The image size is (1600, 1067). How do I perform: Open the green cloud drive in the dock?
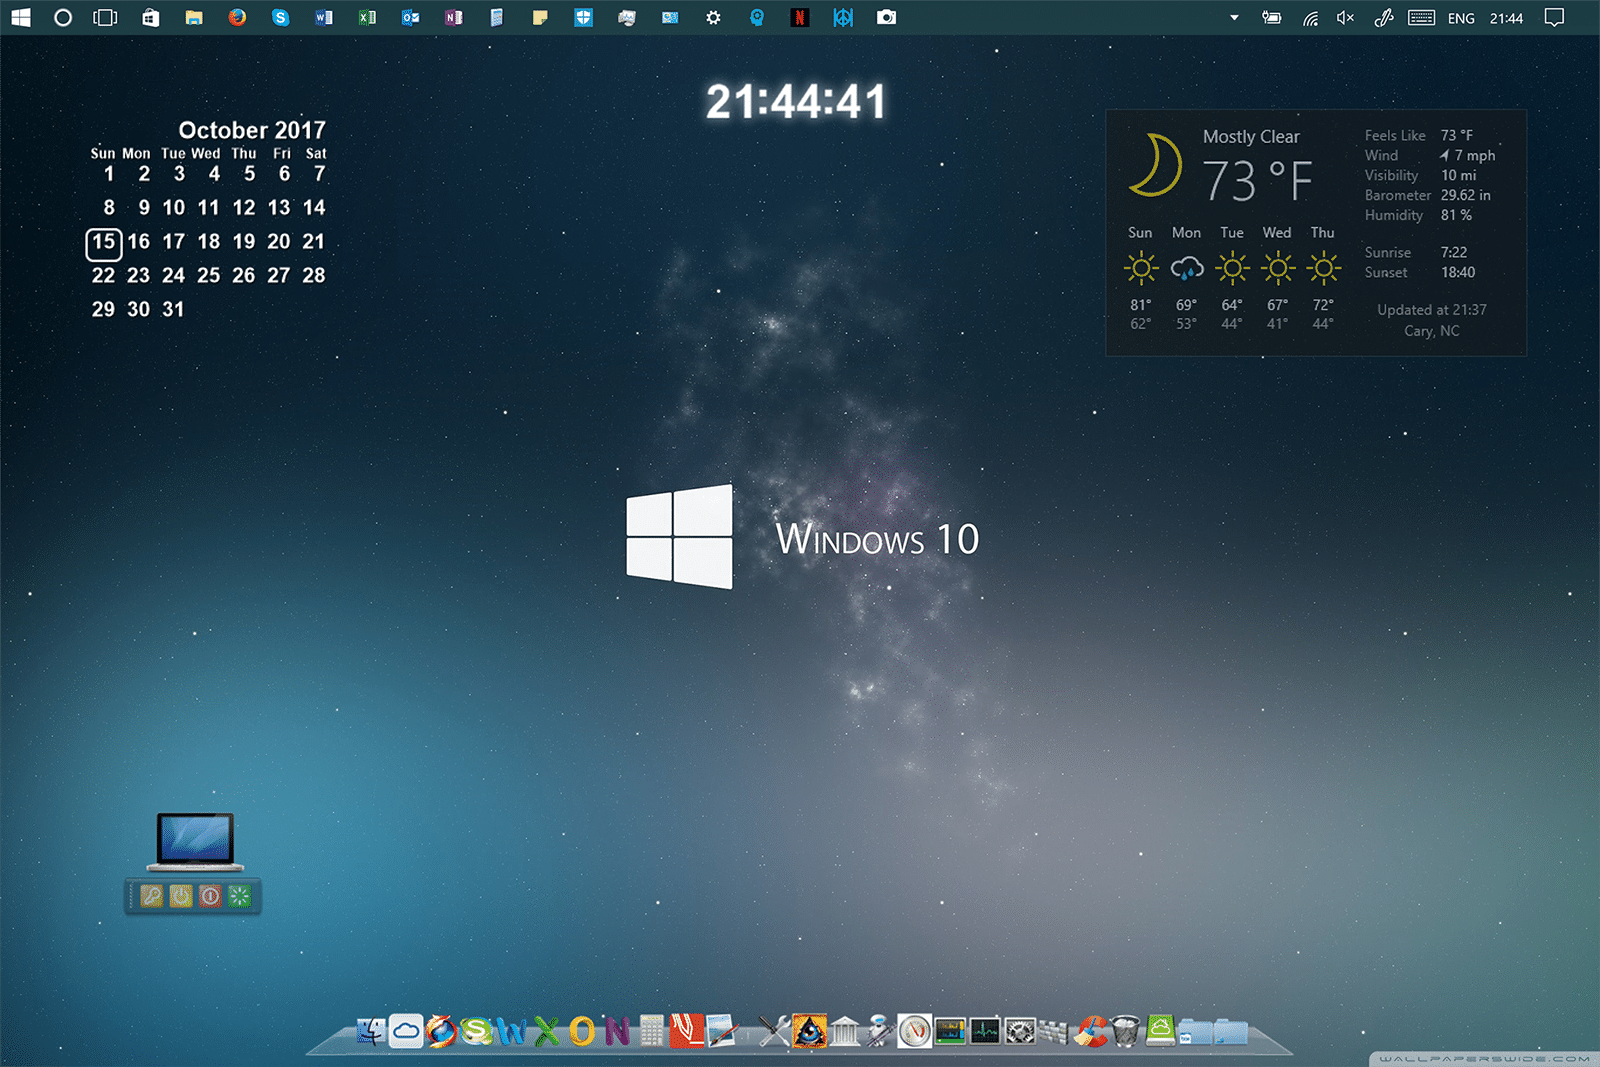click(x=1160, y=1031)
